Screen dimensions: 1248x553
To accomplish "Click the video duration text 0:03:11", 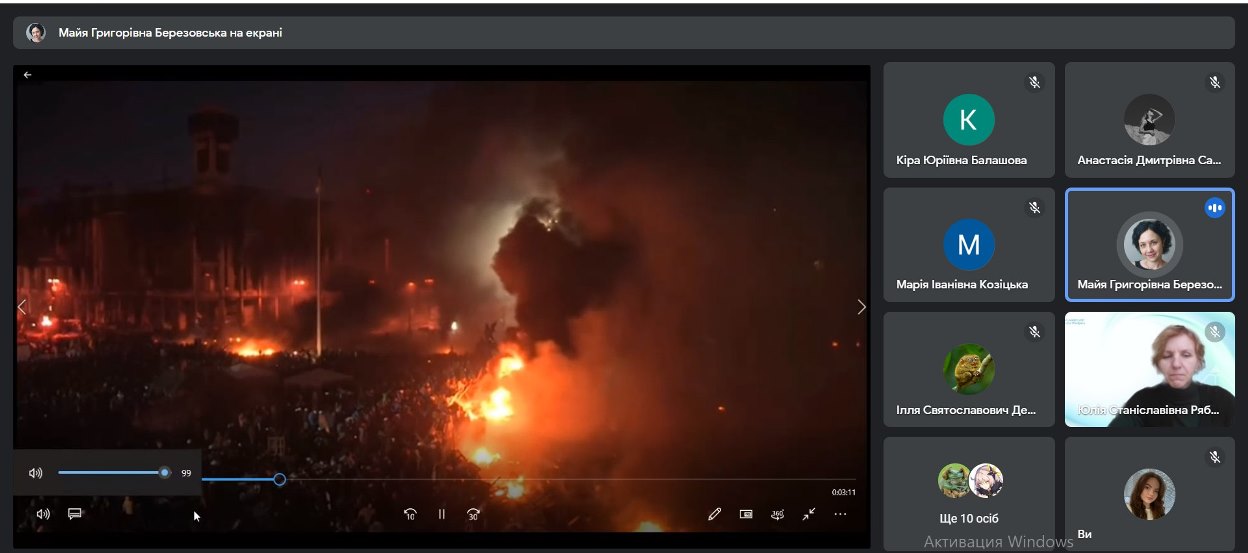I will point(844,492).
